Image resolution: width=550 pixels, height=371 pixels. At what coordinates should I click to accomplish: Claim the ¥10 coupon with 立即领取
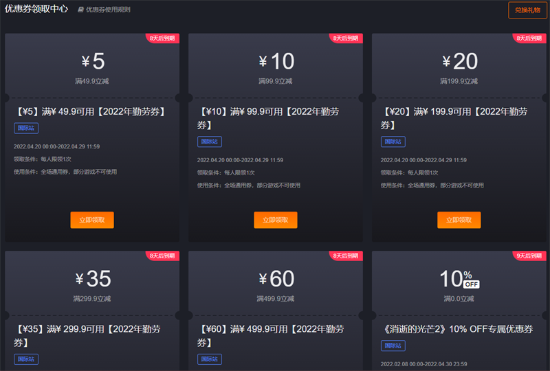[x=275, y=220]
